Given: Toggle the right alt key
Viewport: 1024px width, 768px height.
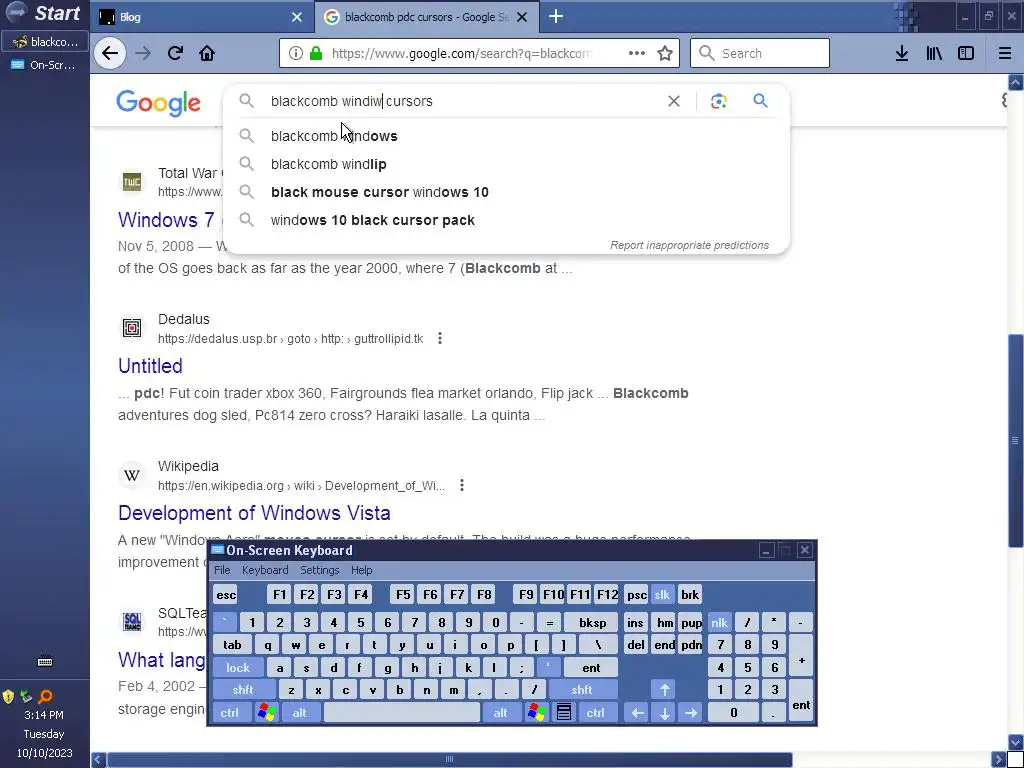Looking at the screenshot, I should tap(500, 712).
